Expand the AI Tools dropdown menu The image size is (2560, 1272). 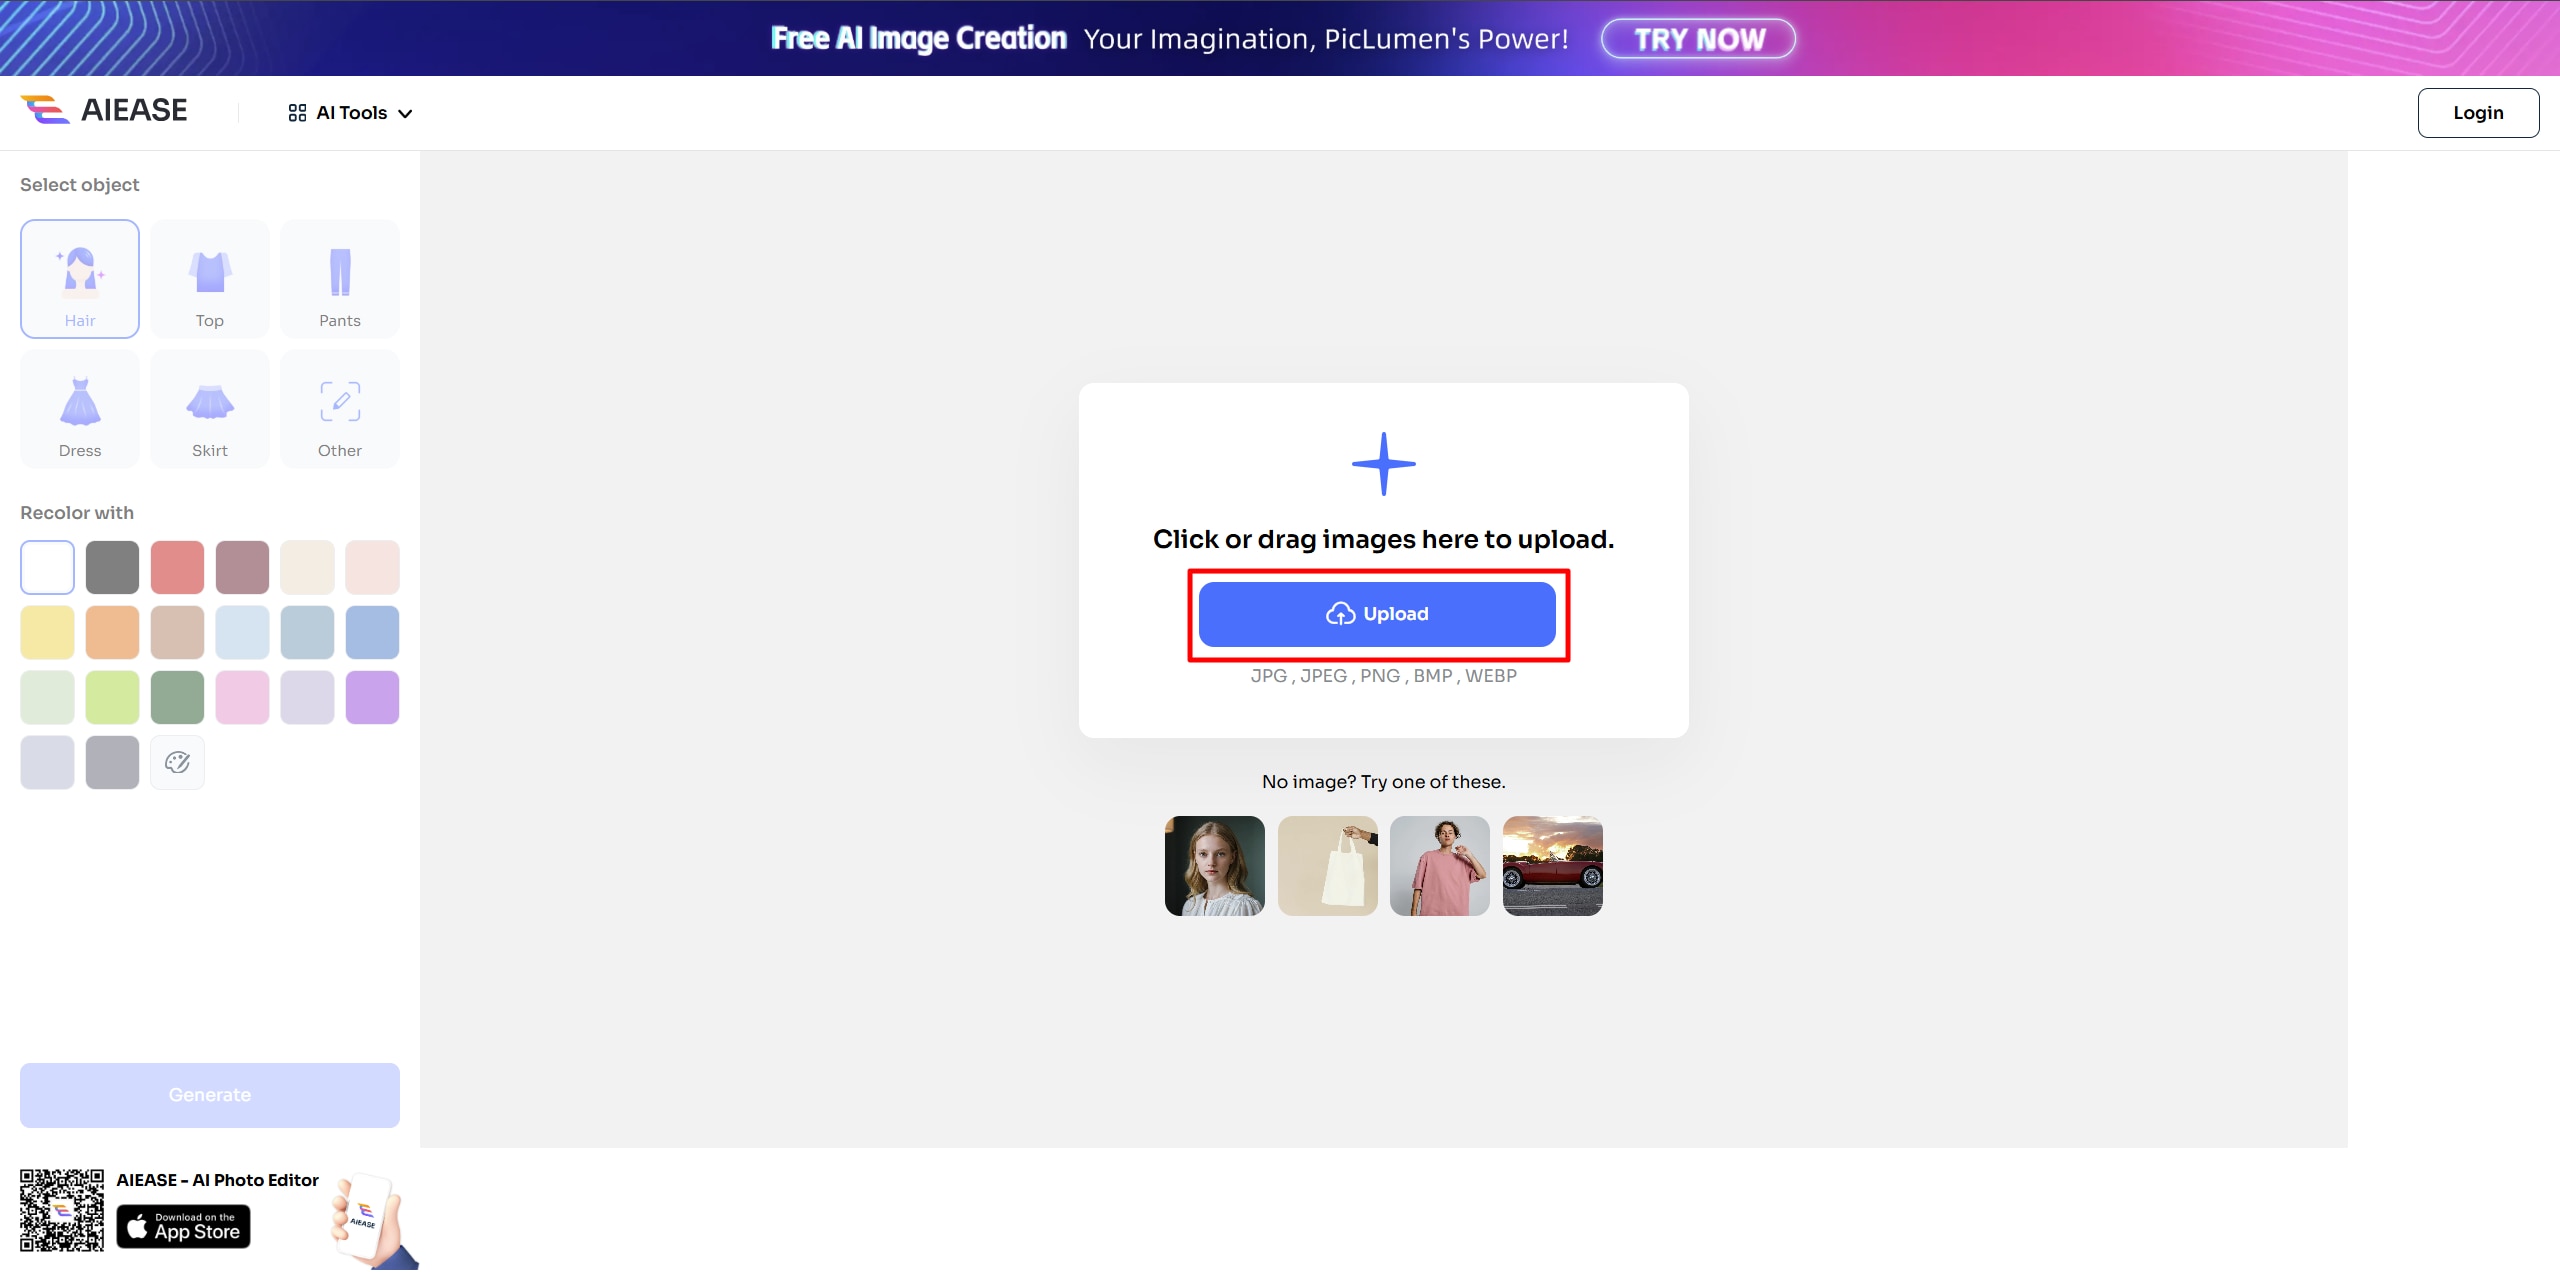(x=349, y=113)
